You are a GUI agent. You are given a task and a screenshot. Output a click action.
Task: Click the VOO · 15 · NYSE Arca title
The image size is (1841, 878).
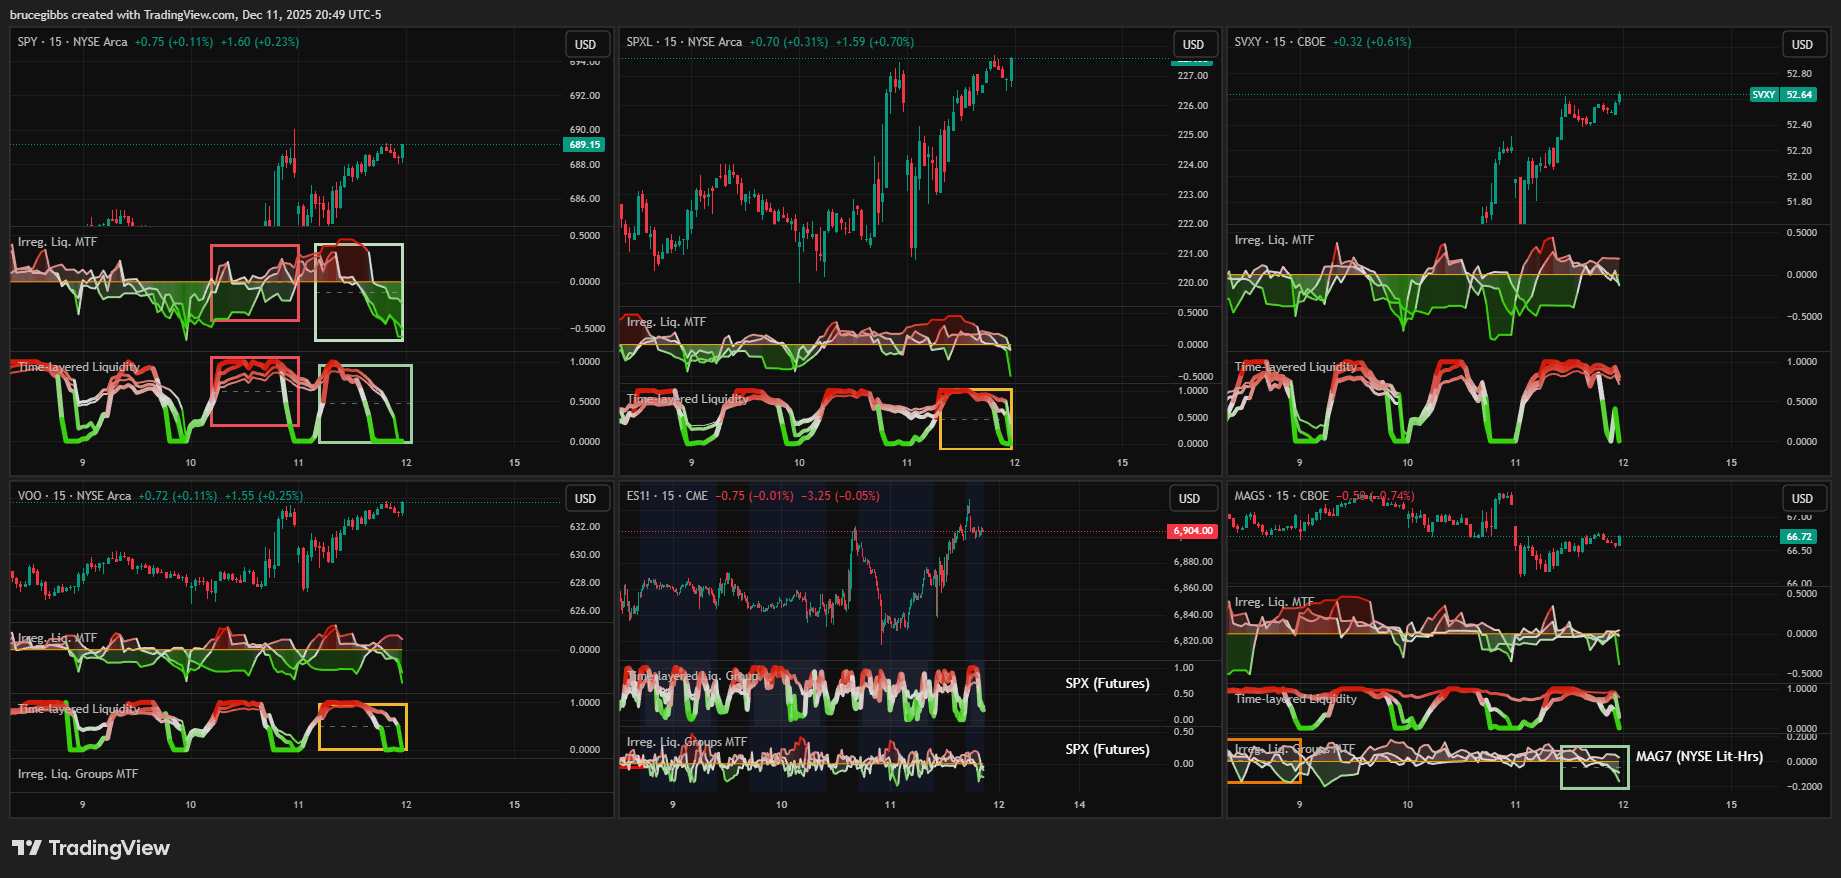(x=74, y=496)
